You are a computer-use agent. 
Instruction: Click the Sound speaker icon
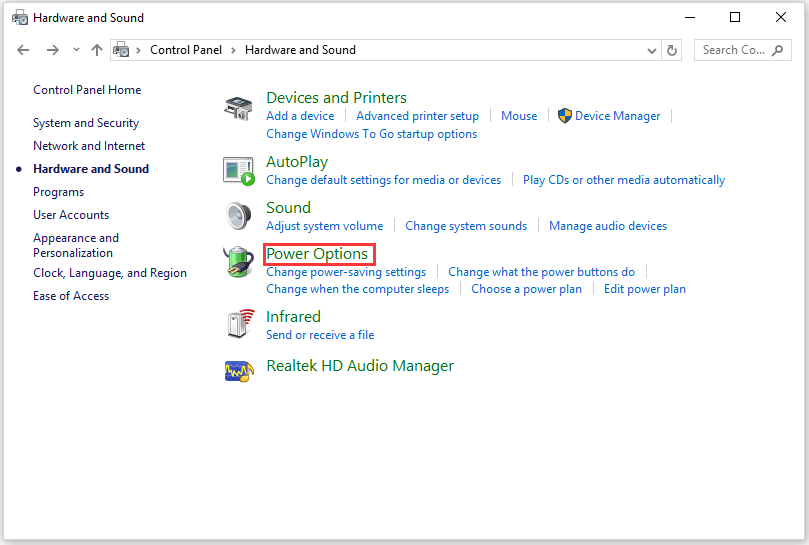point(238,216)
